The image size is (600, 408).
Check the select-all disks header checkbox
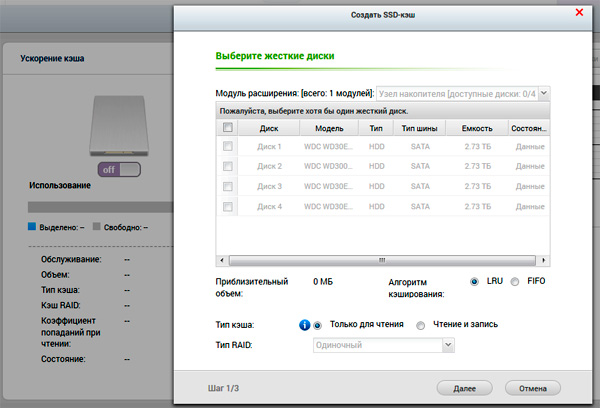point(228,128)
